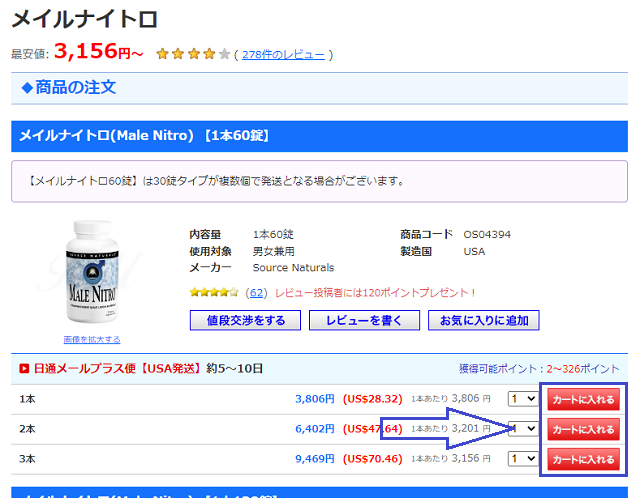Open the (62) reviews link
The height and width of the screenshot is (498, 640).
pyautogui.click(x=256, y=293)
